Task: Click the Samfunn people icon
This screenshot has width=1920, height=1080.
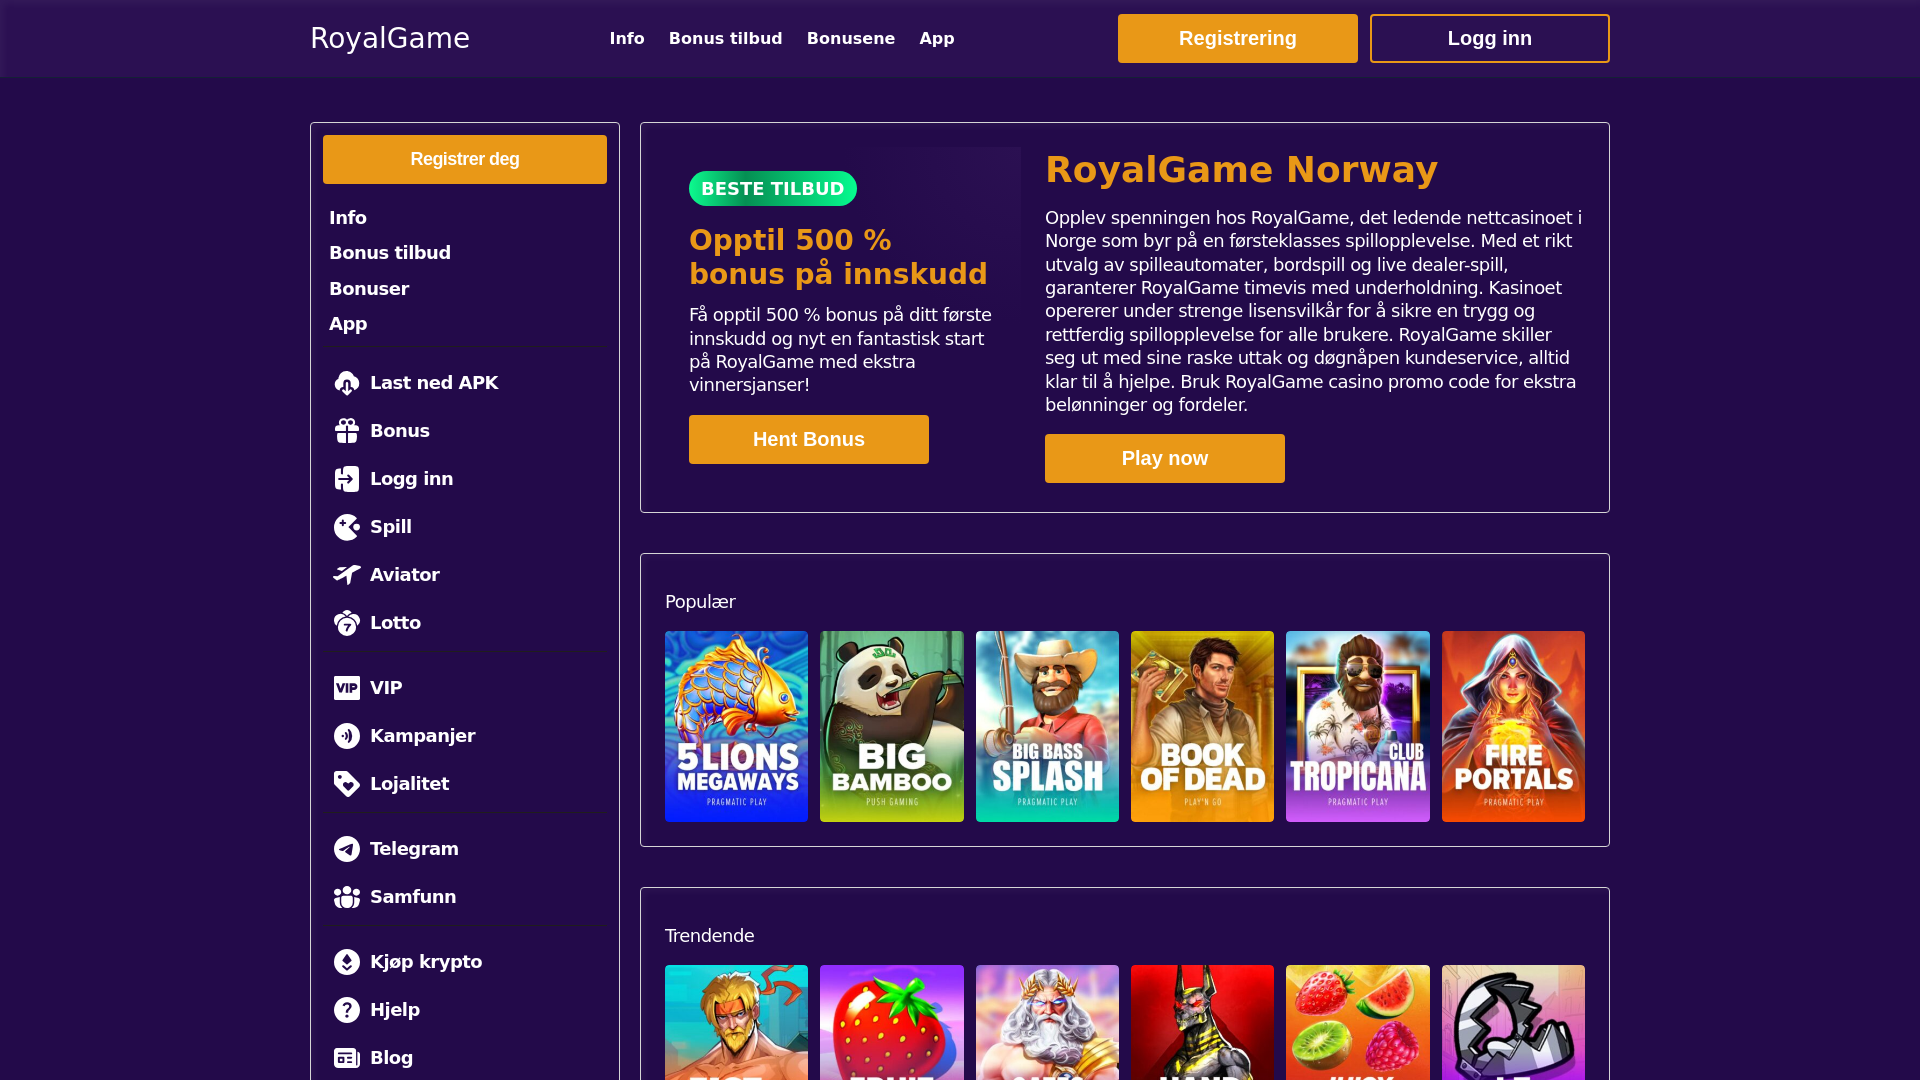Action: (x=347, y=897)
